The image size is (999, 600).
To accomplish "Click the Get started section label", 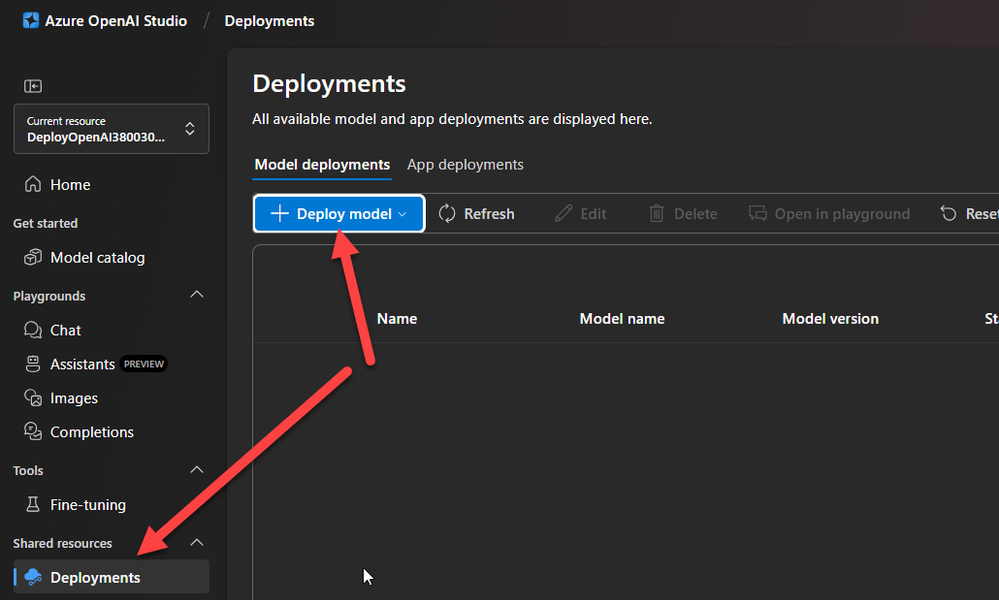I will pos(45,223).
